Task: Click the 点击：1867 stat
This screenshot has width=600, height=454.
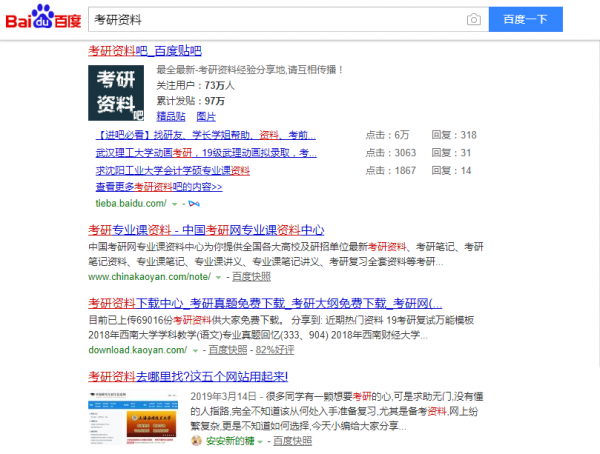Action: (x=390, y=170)
